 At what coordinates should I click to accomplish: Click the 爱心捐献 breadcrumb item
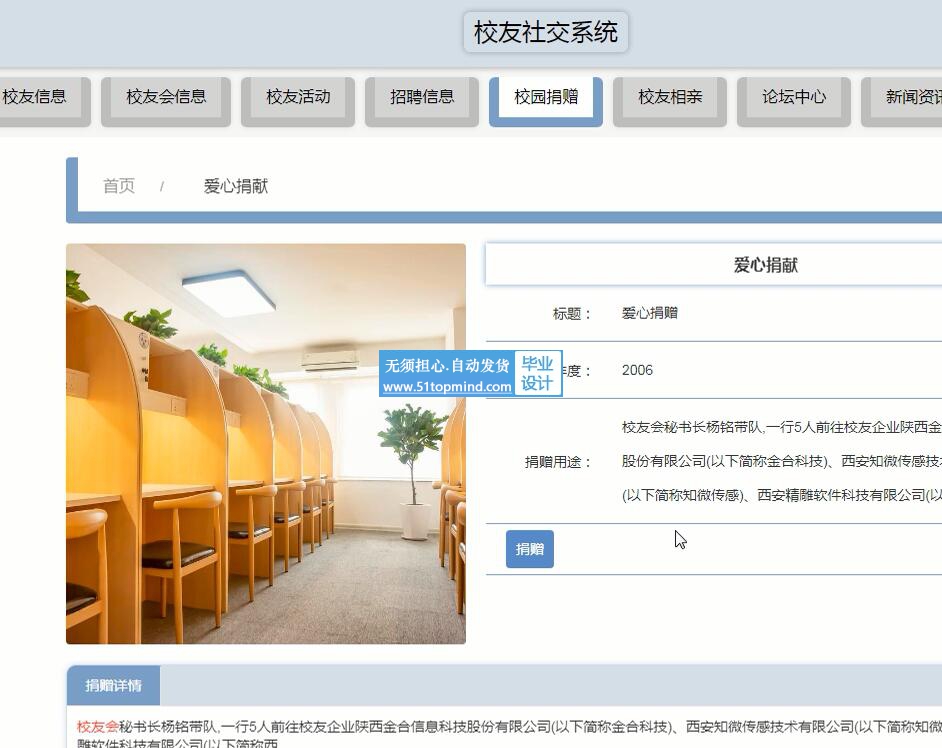[236, 186]
